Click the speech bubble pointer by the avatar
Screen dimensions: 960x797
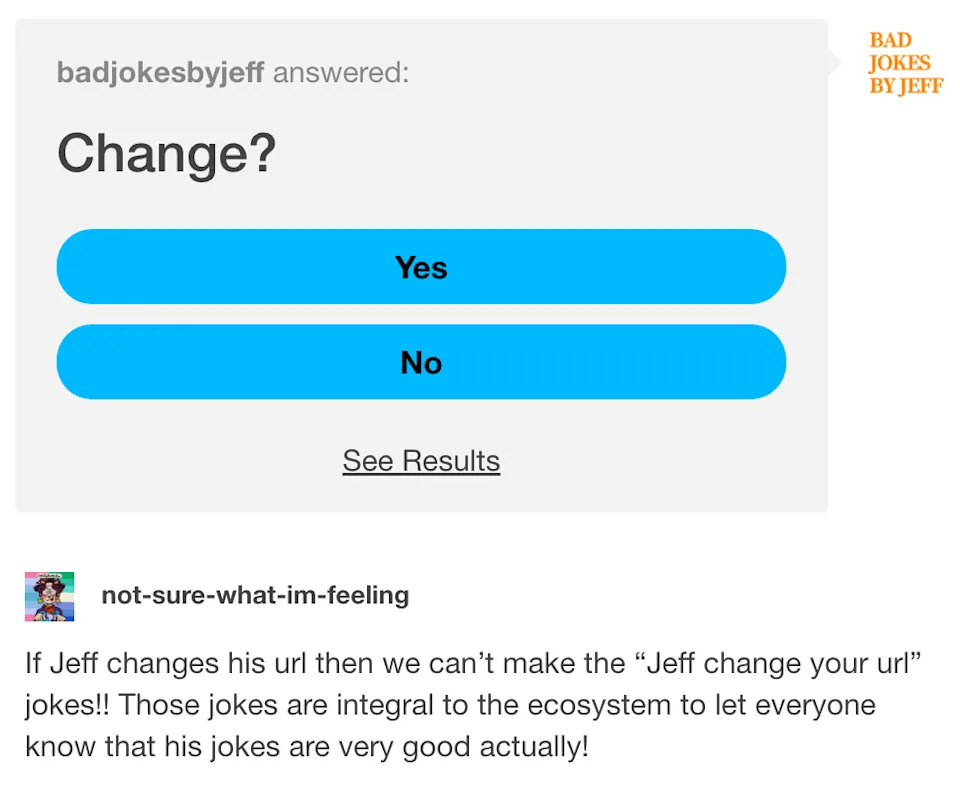point(834,62)
